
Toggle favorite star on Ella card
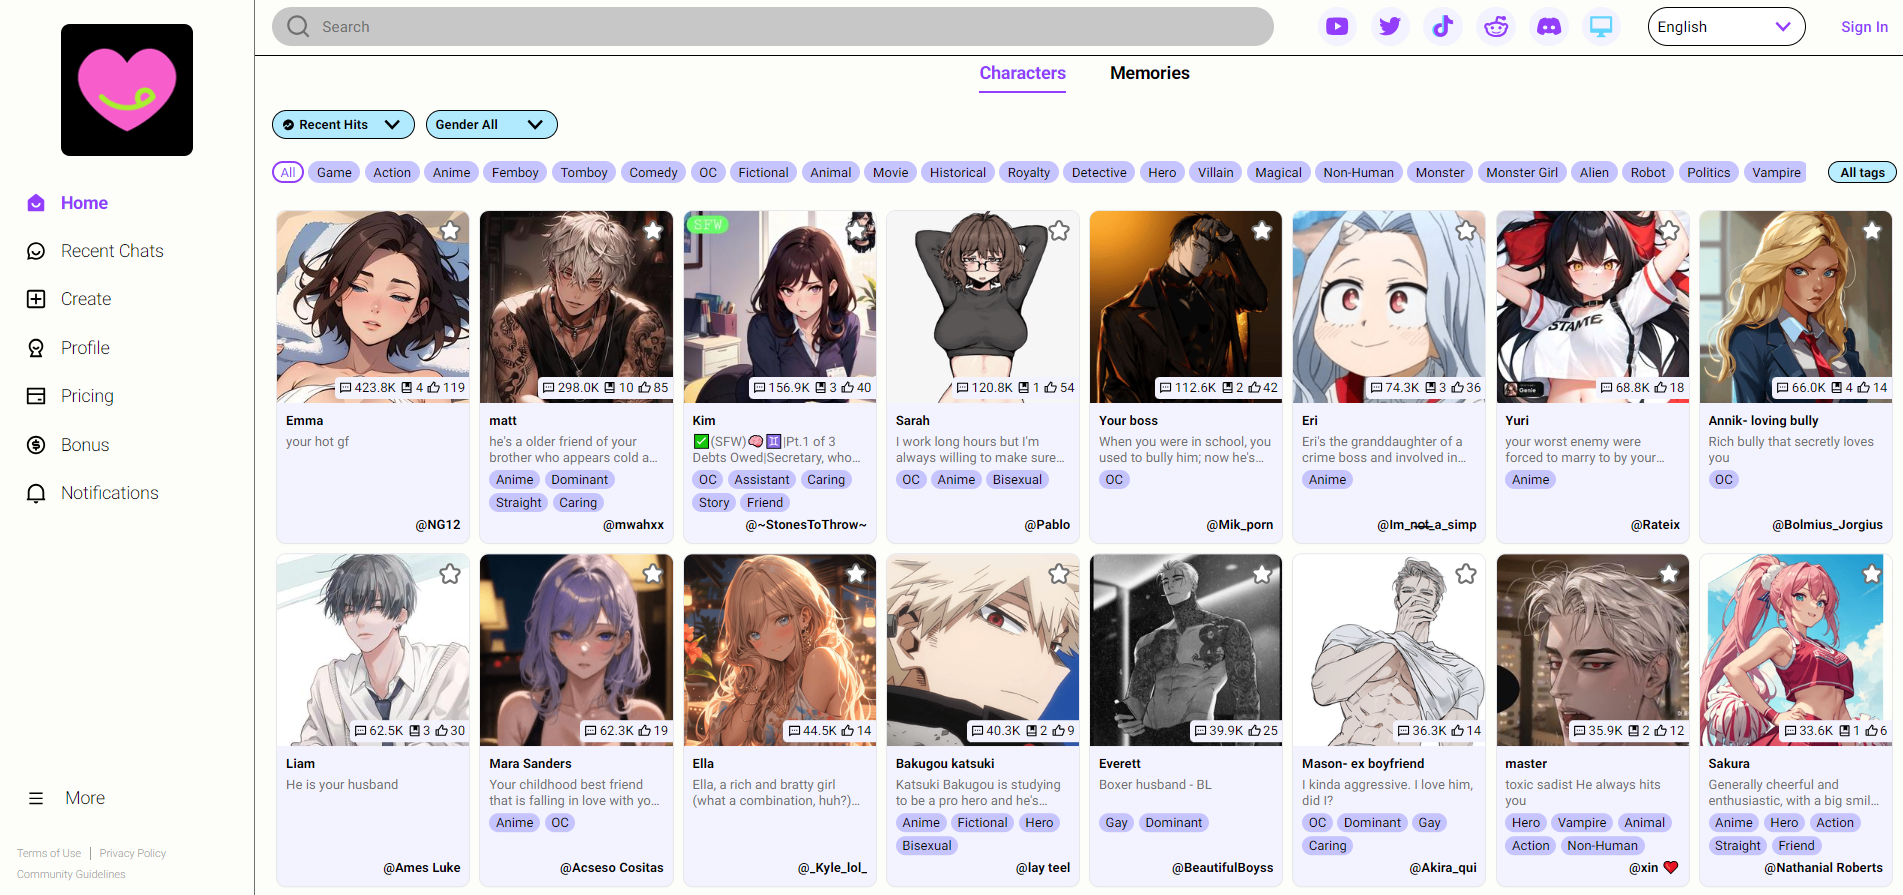click(856, 574)
